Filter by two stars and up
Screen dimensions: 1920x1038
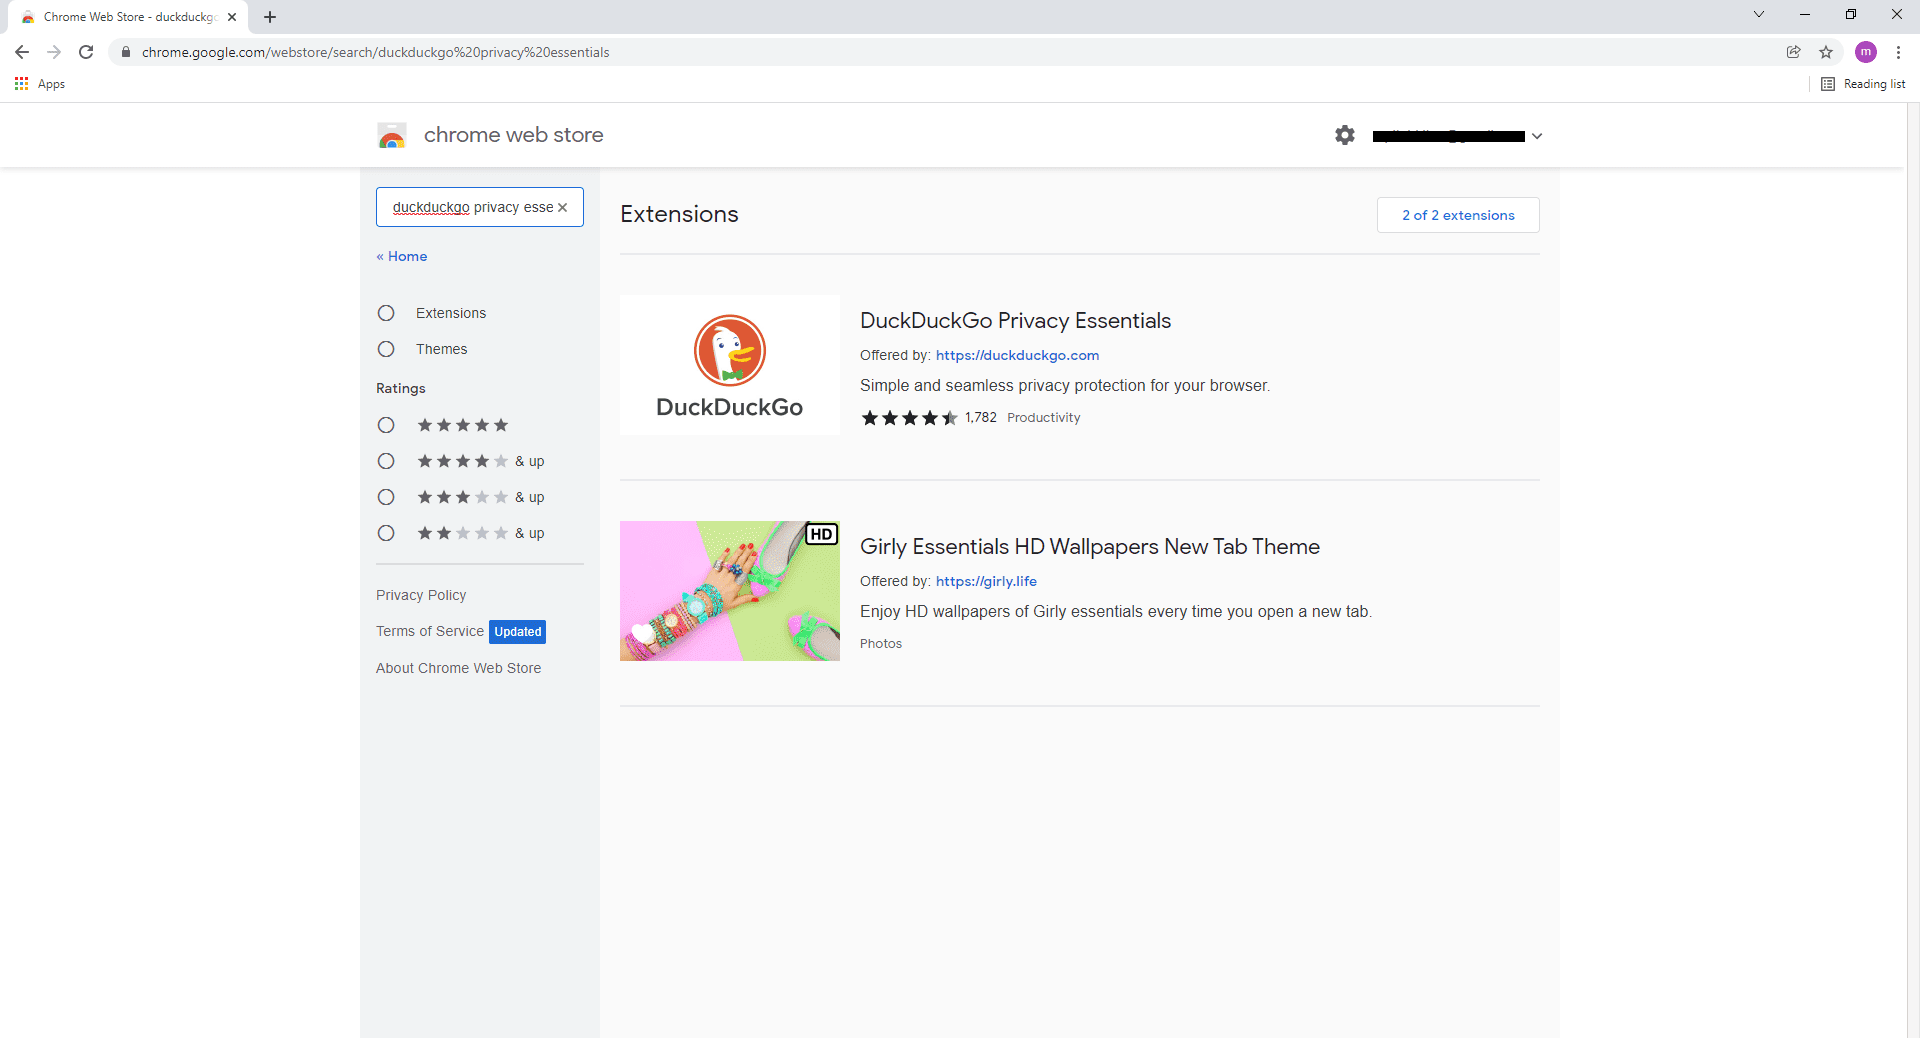pyautogui.click(x=386, y=533)
